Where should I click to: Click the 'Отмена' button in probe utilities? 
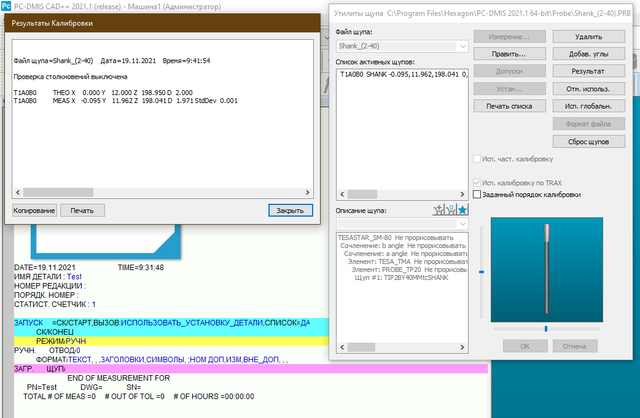pos(575,346)
